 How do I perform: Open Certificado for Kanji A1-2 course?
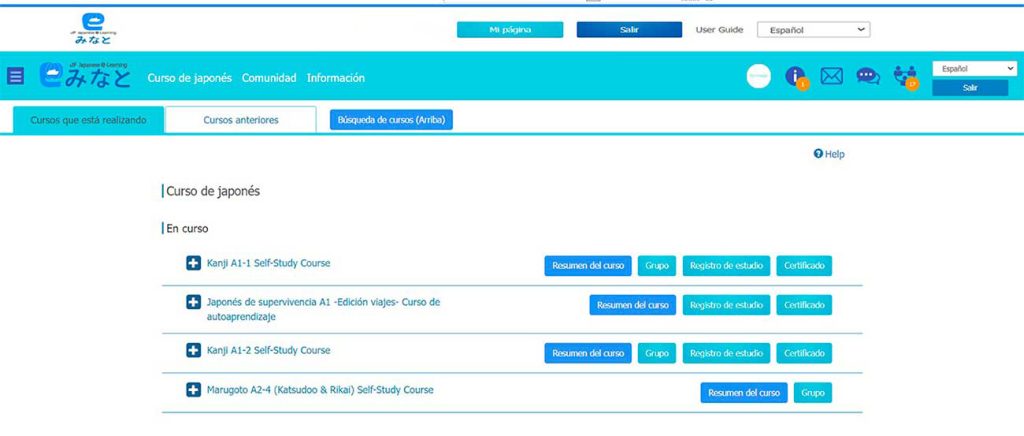(x=804, y=353)
